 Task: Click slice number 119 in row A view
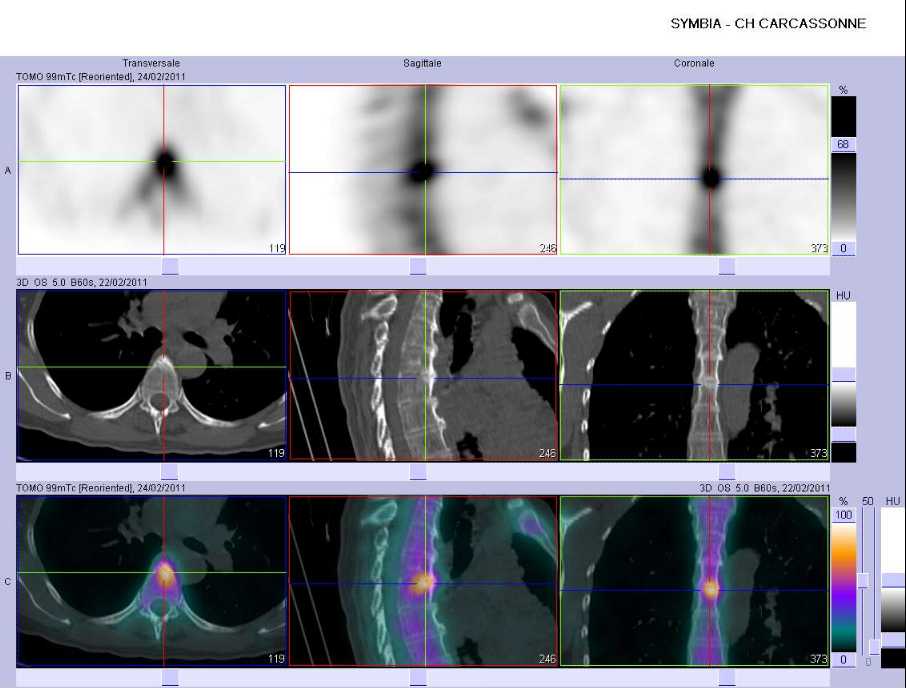click(x=277, y=248)
